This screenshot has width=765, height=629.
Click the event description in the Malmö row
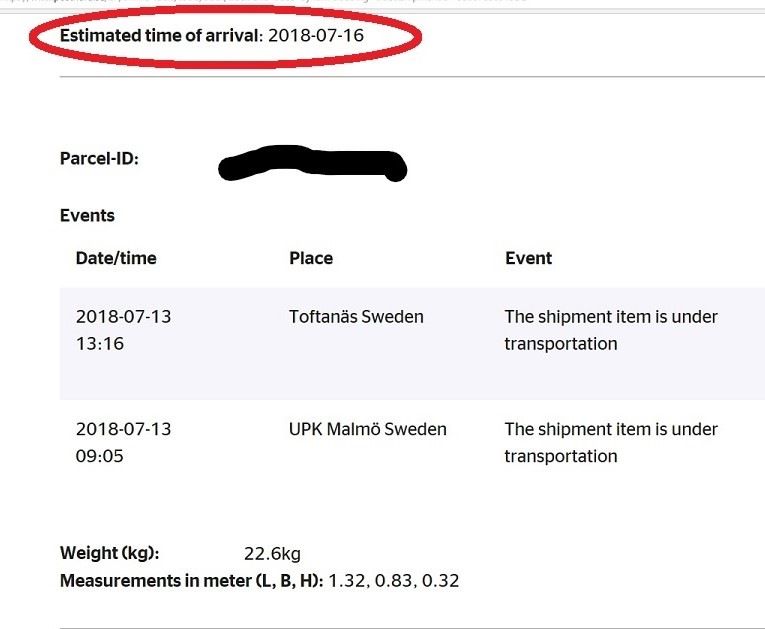click(x=611, y=442)
